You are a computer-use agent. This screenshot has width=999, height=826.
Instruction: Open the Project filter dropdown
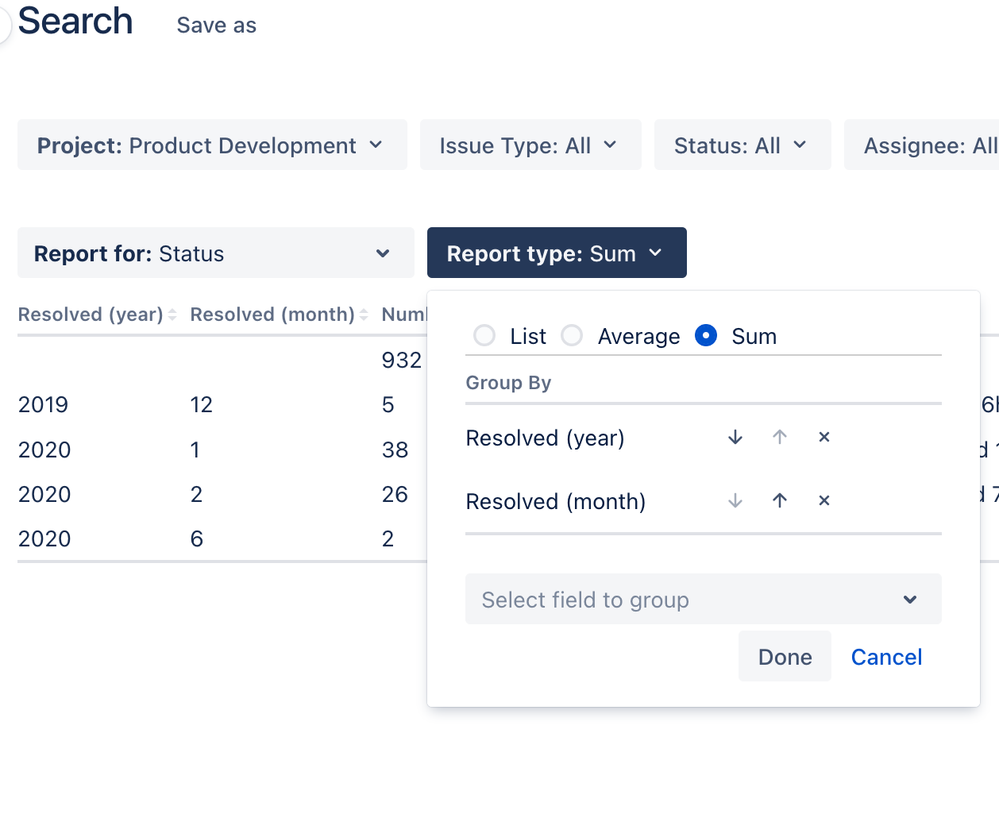pos(212,146)
